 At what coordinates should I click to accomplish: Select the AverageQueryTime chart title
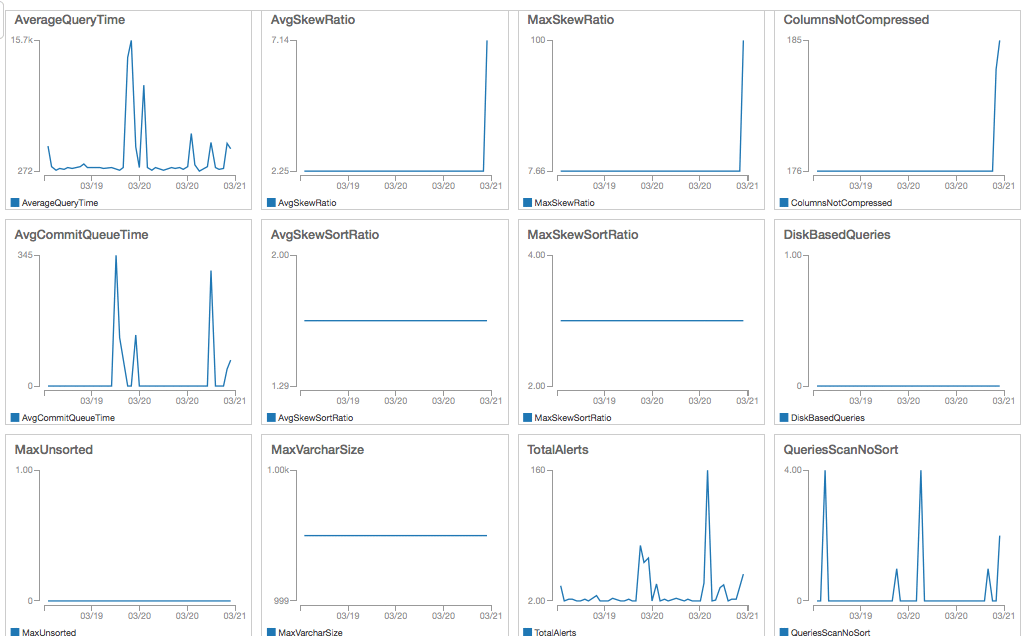click(70, 19)
